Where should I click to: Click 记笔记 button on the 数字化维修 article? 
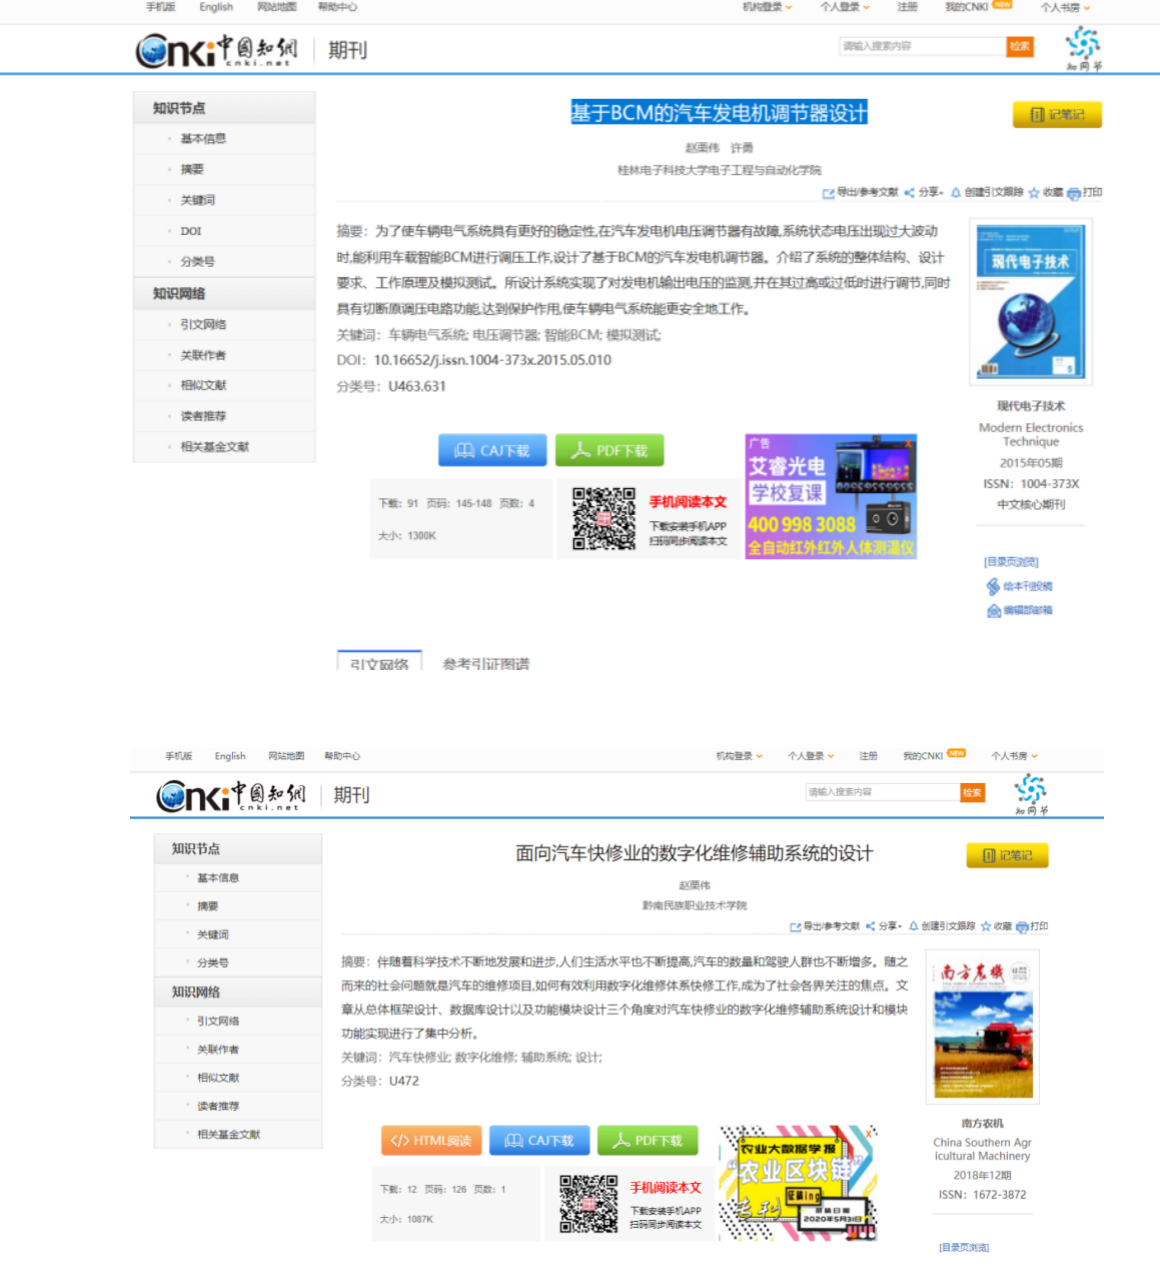point(1007,855)
